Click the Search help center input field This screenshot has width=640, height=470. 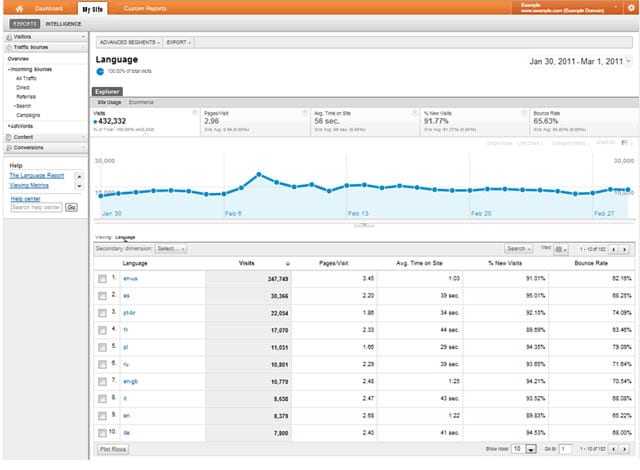pyautogui.click(x=36, y=207)
